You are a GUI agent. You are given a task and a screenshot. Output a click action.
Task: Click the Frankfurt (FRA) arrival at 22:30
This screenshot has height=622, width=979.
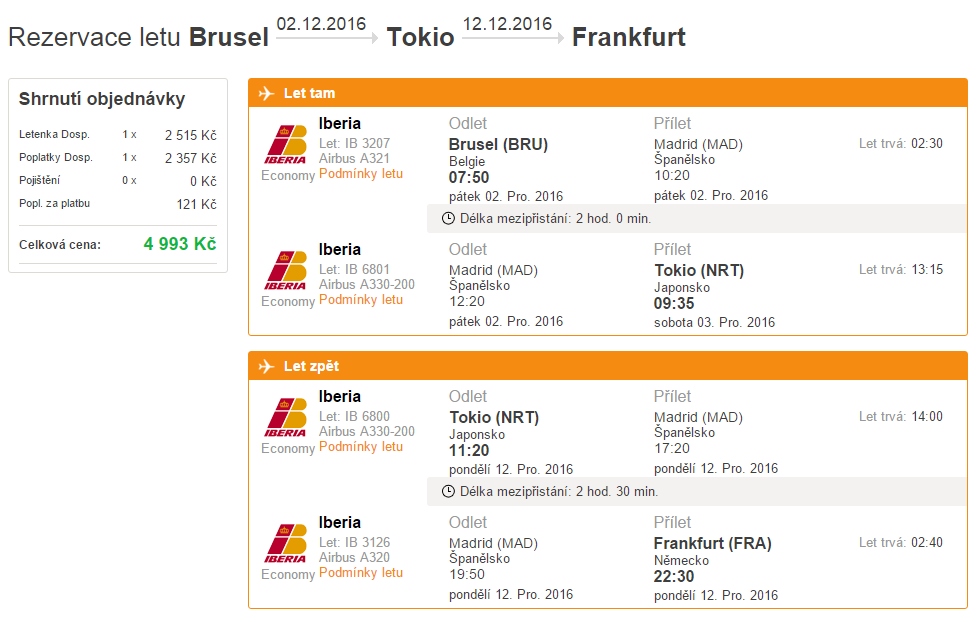pos(712,543)
